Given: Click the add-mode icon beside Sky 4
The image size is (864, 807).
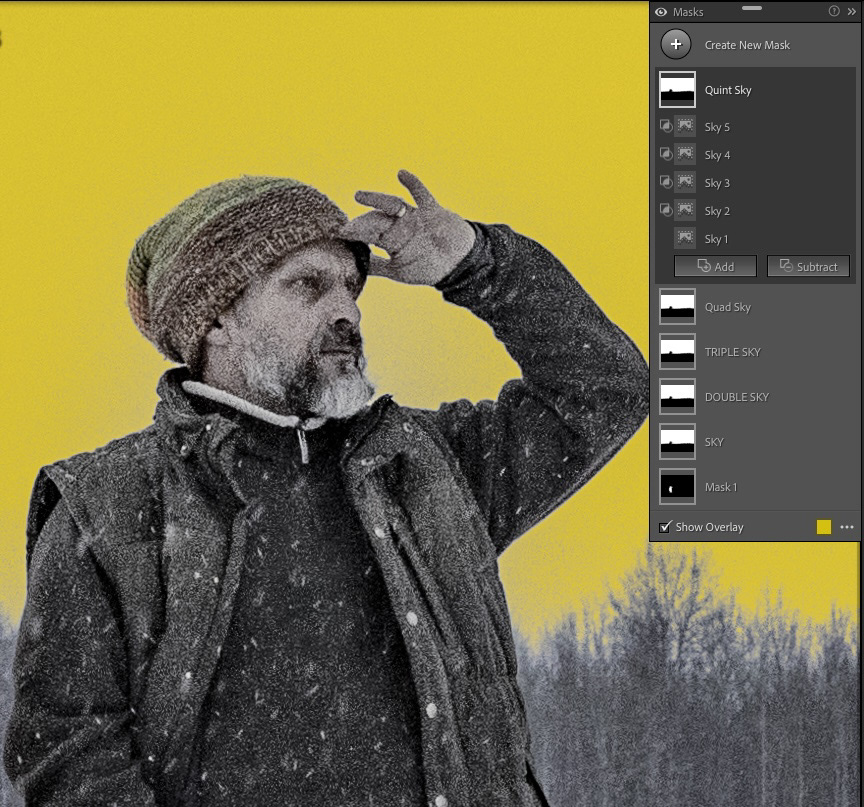Looking at the screenshot, I should (x=666, y=154).
